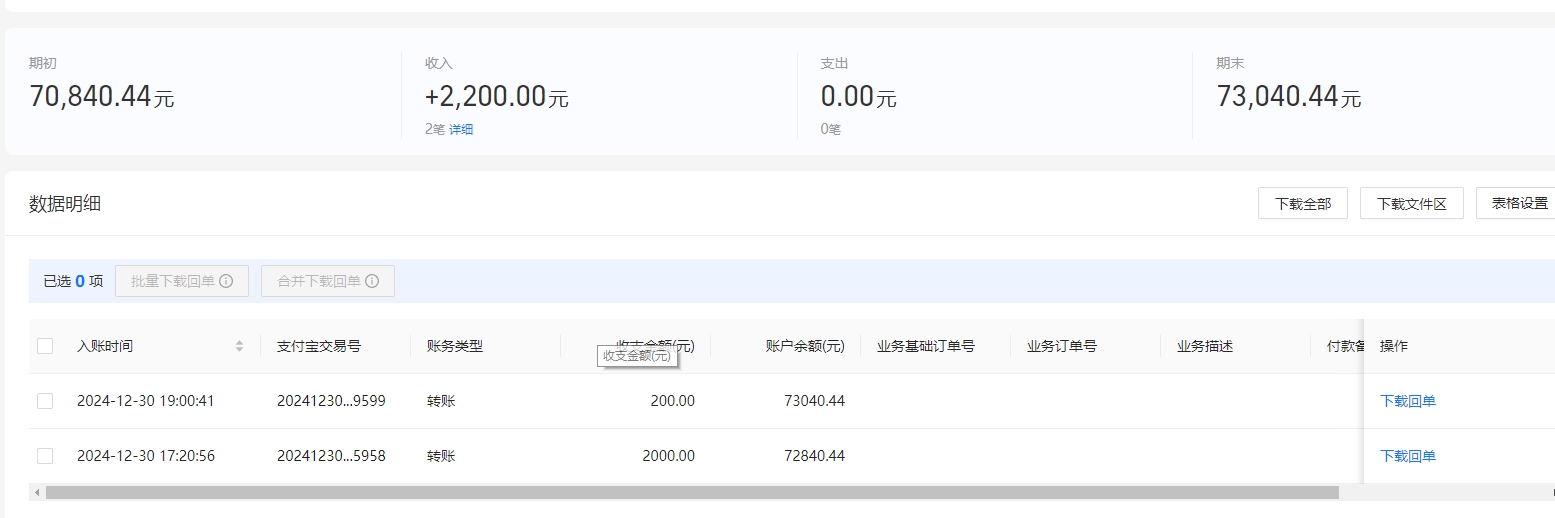Click the 期末 amount 73,040.44元
Screen dimensions: 1555x518
(x=1289, y=97)
